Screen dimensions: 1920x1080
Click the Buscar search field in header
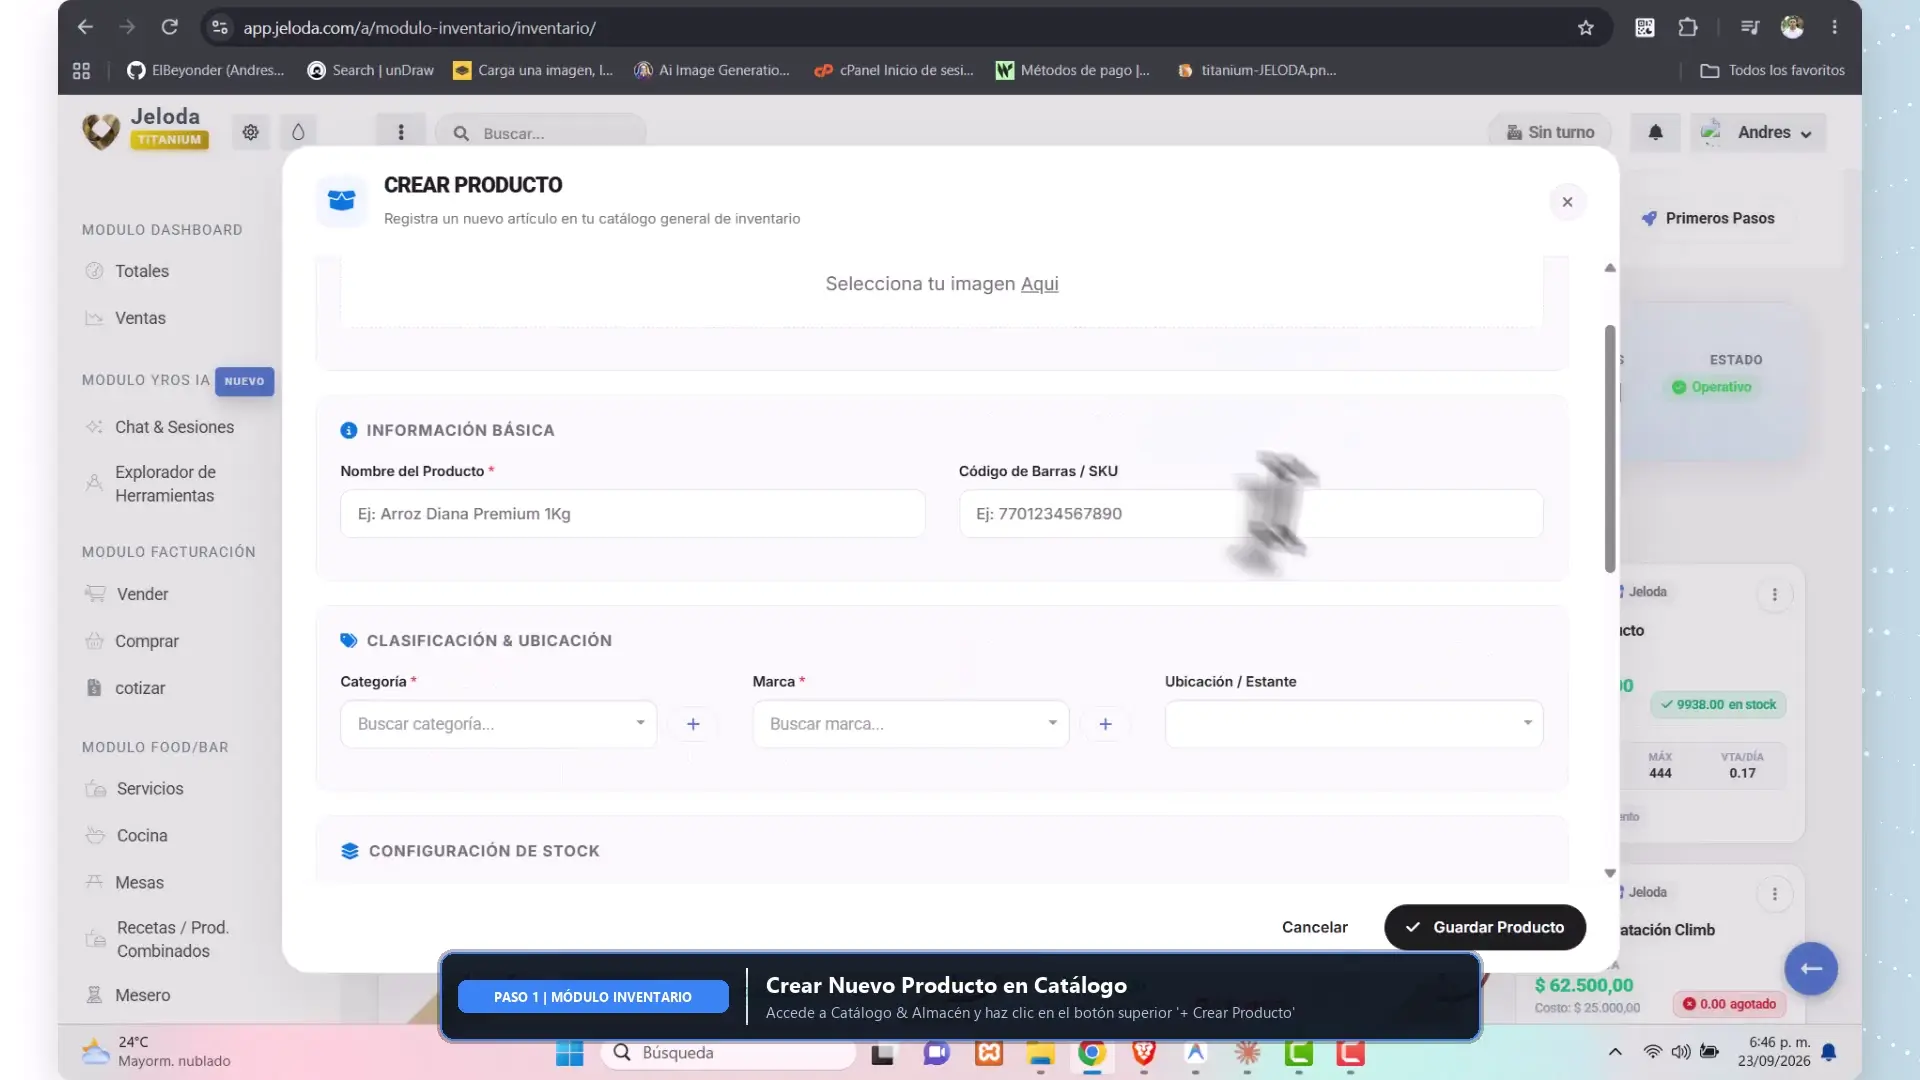[x=541, y=133]
